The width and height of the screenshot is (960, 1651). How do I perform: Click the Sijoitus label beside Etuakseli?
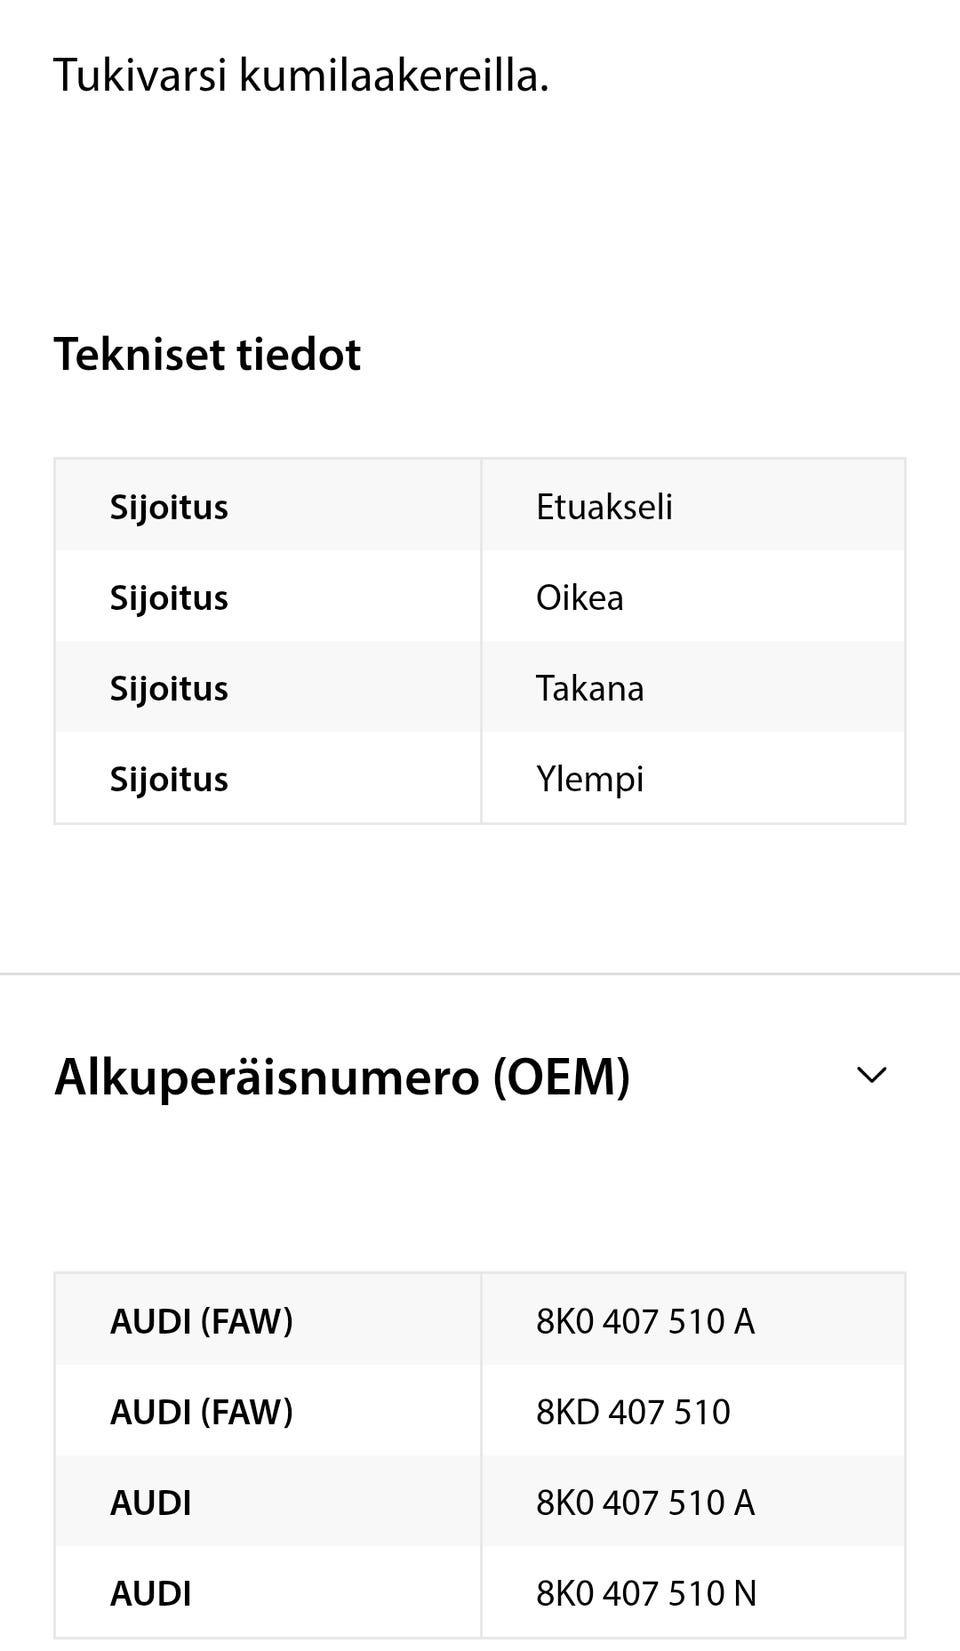point(169,507)
